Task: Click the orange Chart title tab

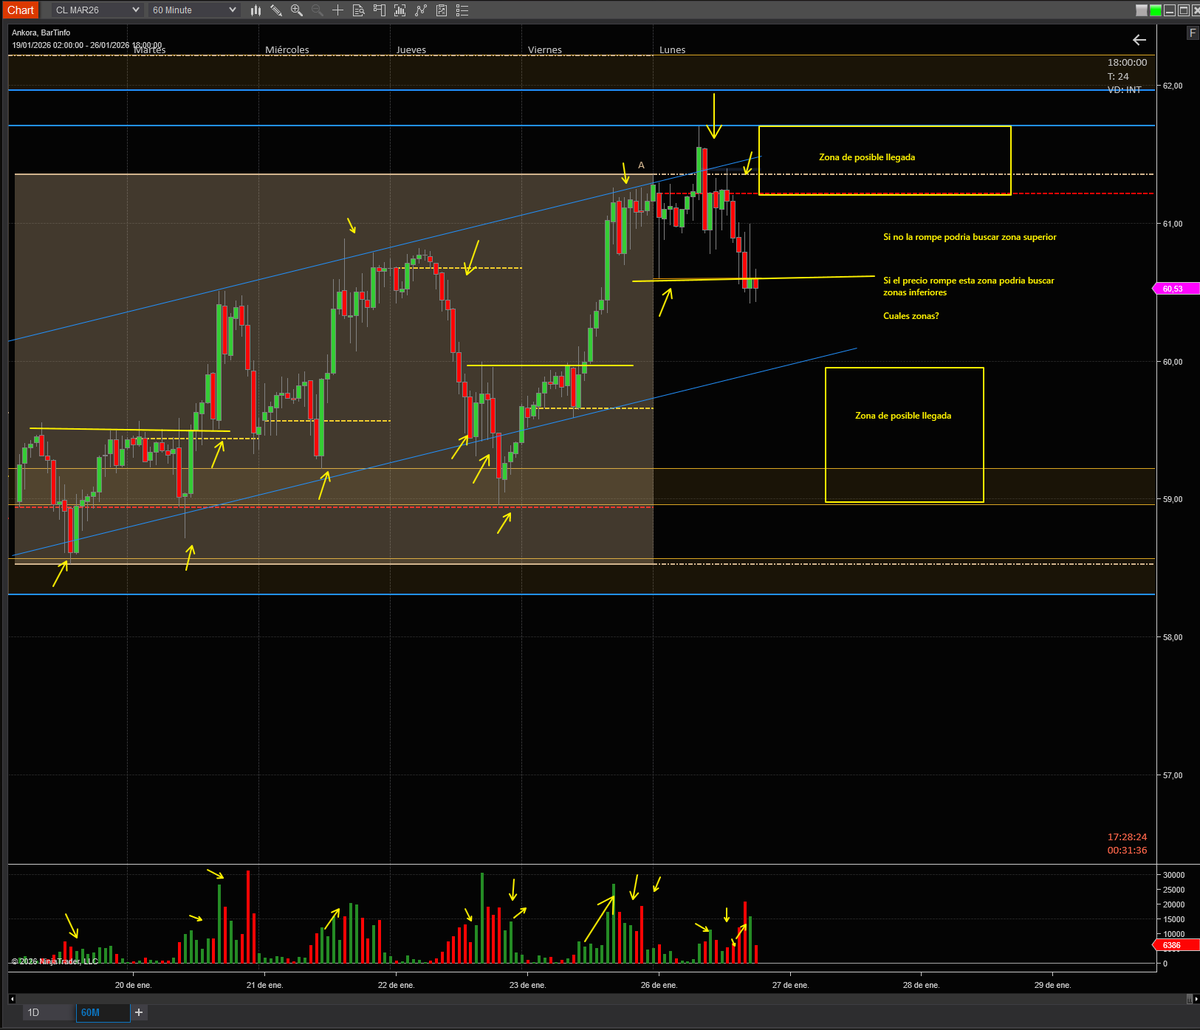Action: tap(21, 10)
